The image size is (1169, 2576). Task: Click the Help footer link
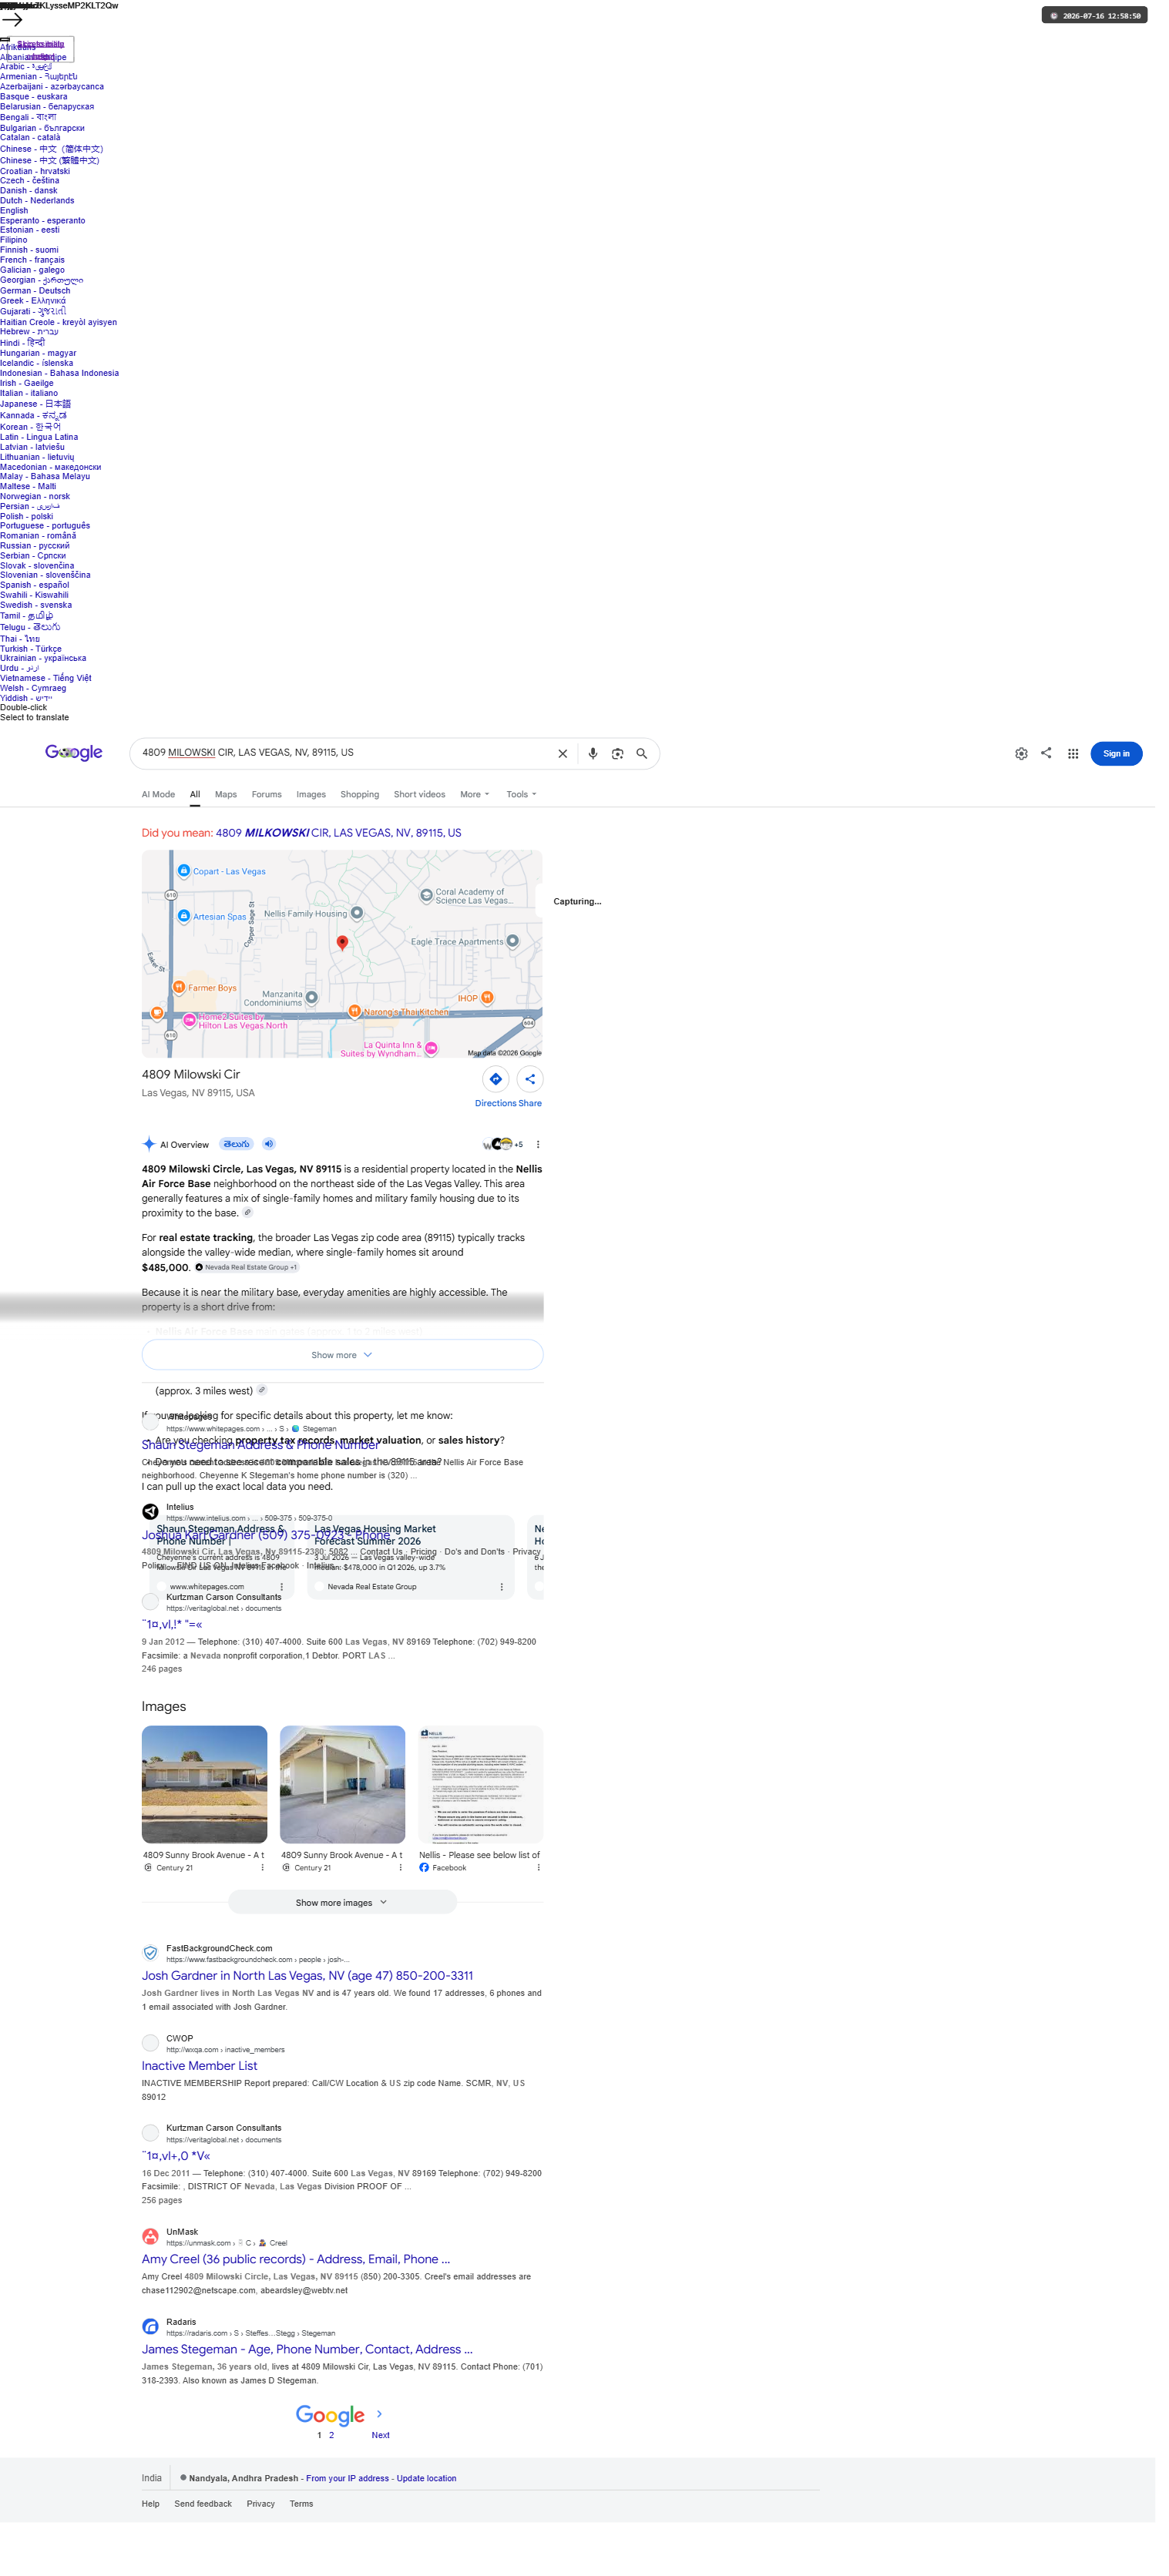152,2534
